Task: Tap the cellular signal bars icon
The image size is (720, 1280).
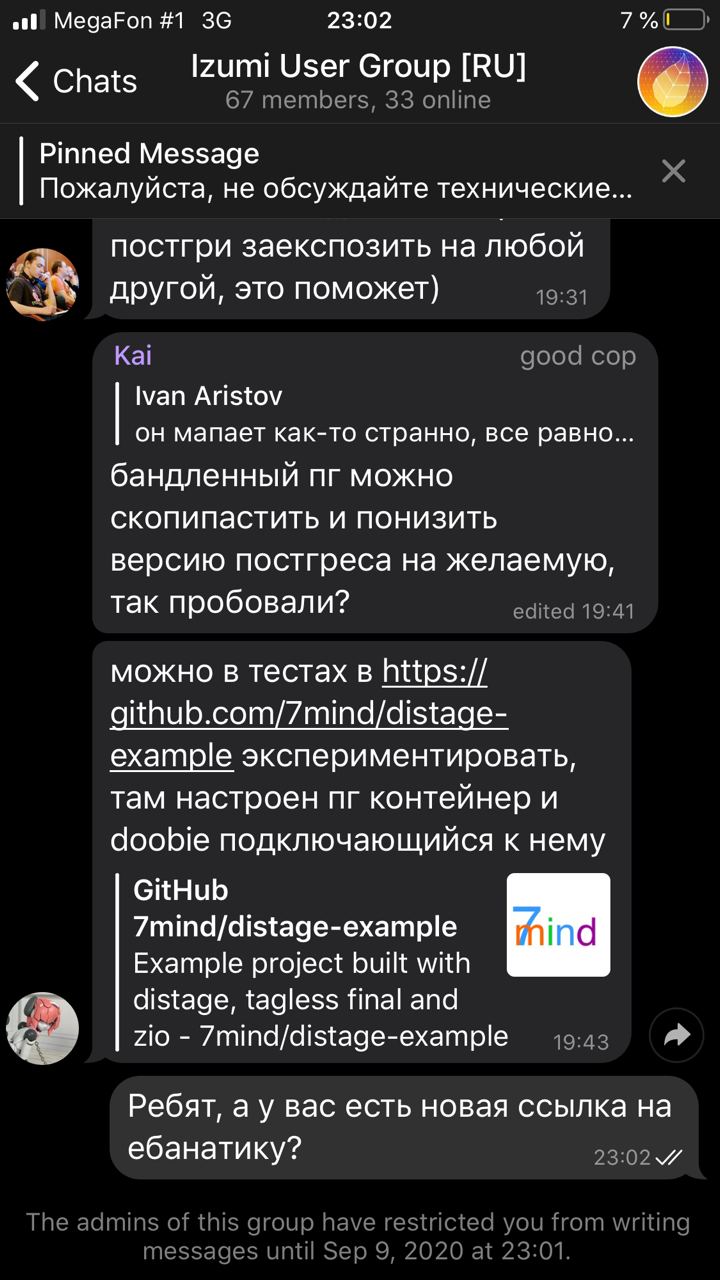Action: (28, 20)
